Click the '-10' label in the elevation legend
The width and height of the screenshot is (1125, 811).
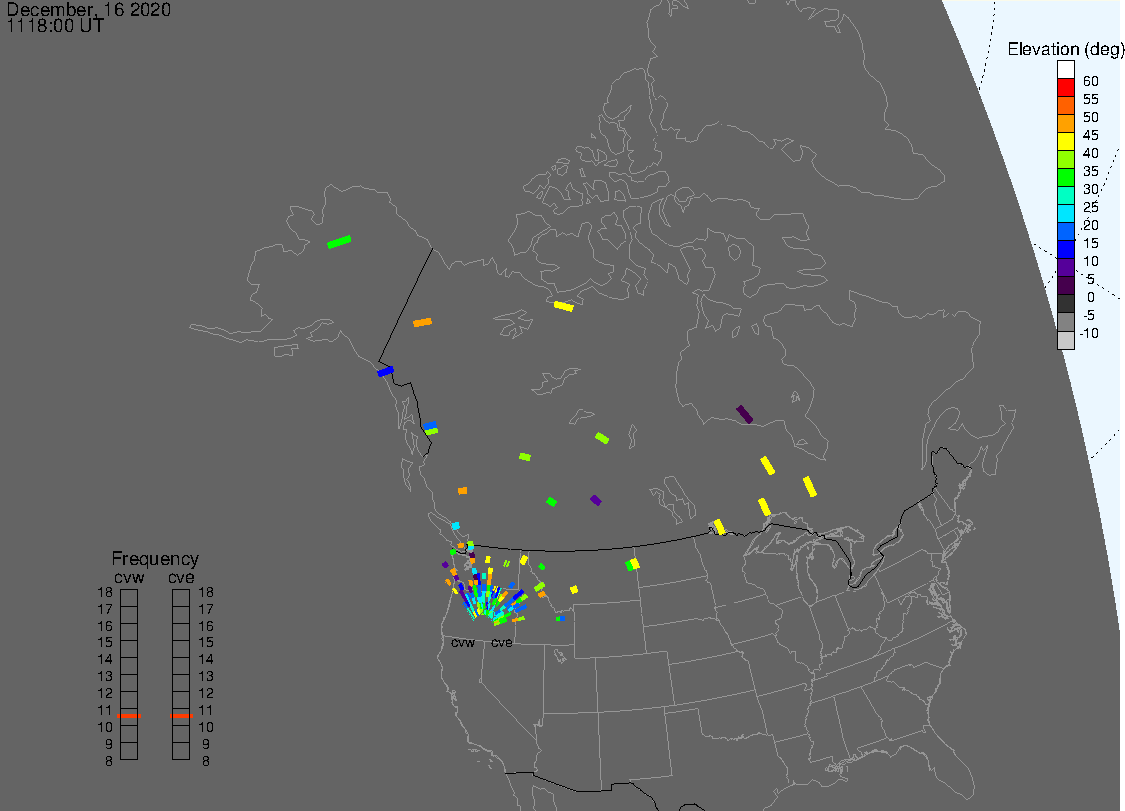tap(1089, 333)
